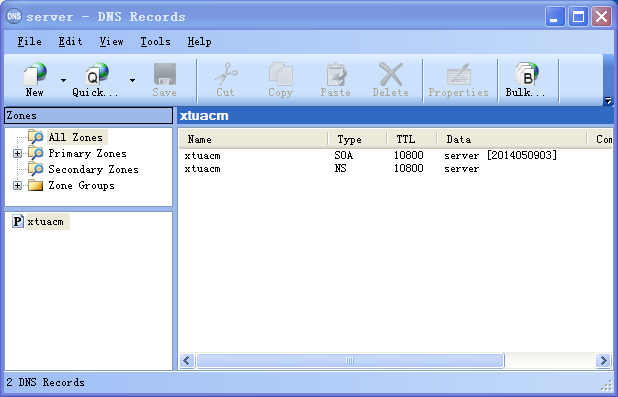Click the Copy toolbar icon
This screenshot has height=397, width=618.
click(281, 74)
